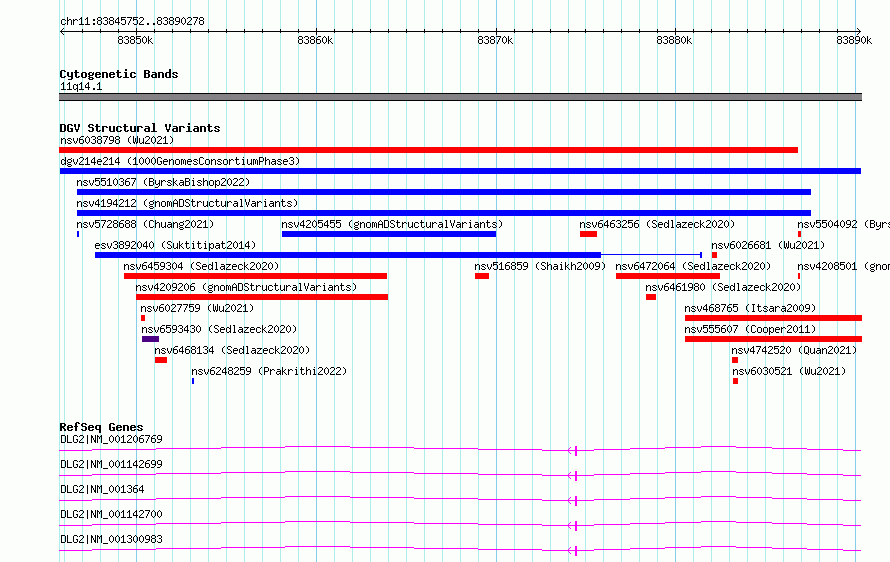This screenshot has width=890, height=562.
Task: Click DLG2|NM_001364 transcript label
Action: [x=102, y=489]
